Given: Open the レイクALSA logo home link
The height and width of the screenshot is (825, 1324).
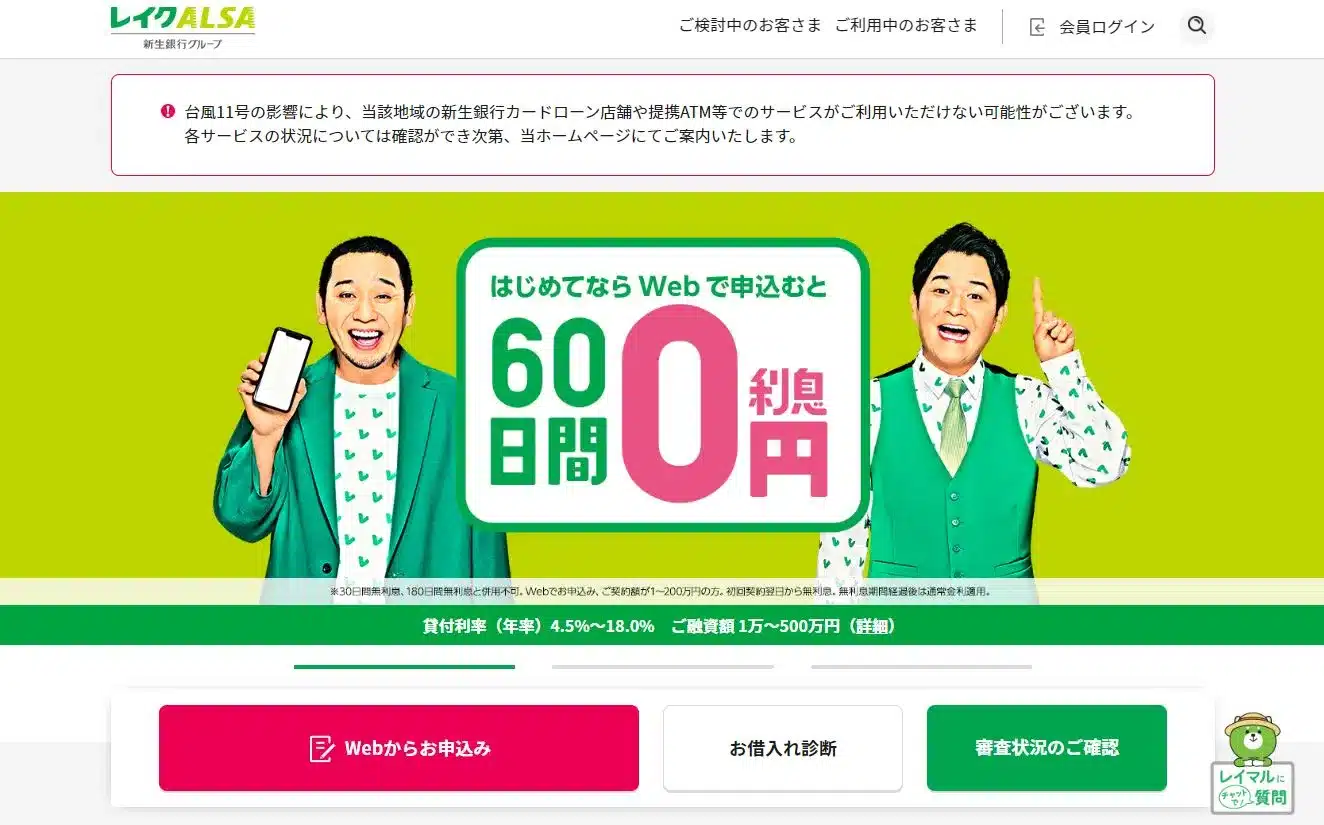Looking at the screenshot, I should point(183,20).
